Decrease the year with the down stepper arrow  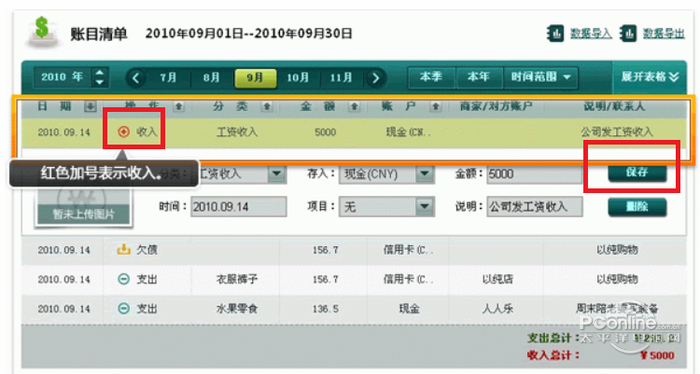pyautogui.click(x=100, y=82)
